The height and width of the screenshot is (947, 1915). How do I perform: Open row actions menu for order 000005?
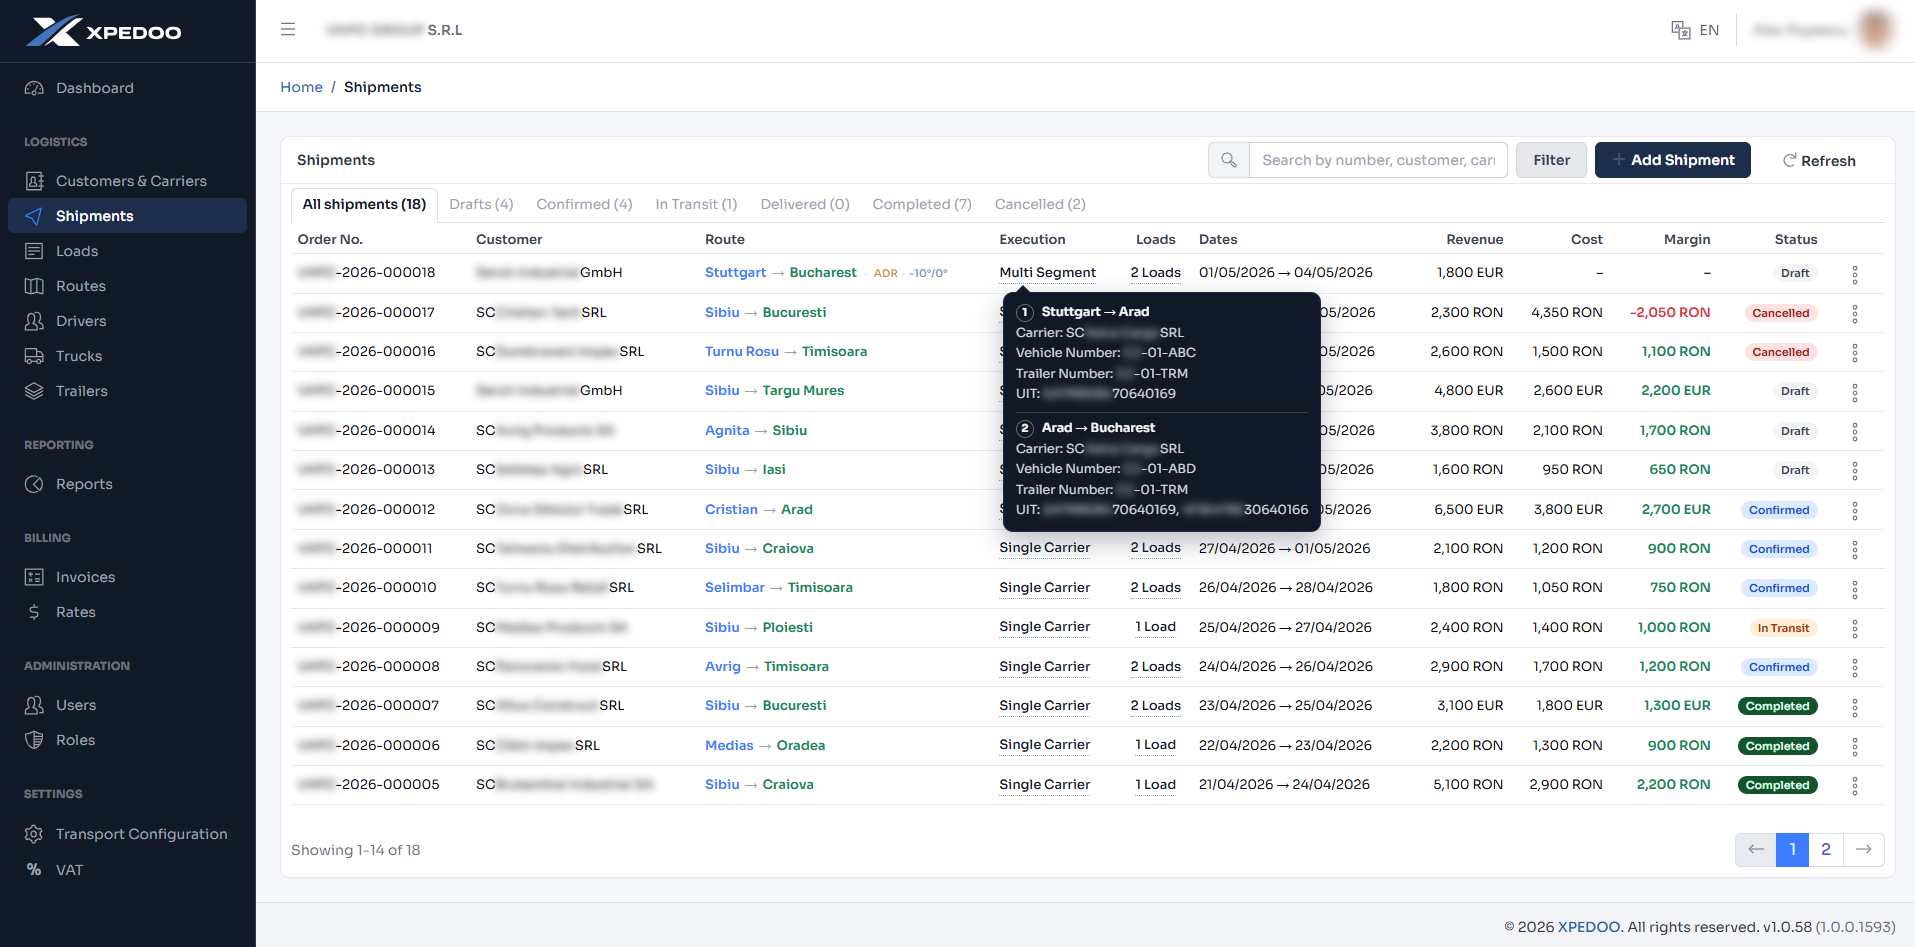pos(1855,786)
